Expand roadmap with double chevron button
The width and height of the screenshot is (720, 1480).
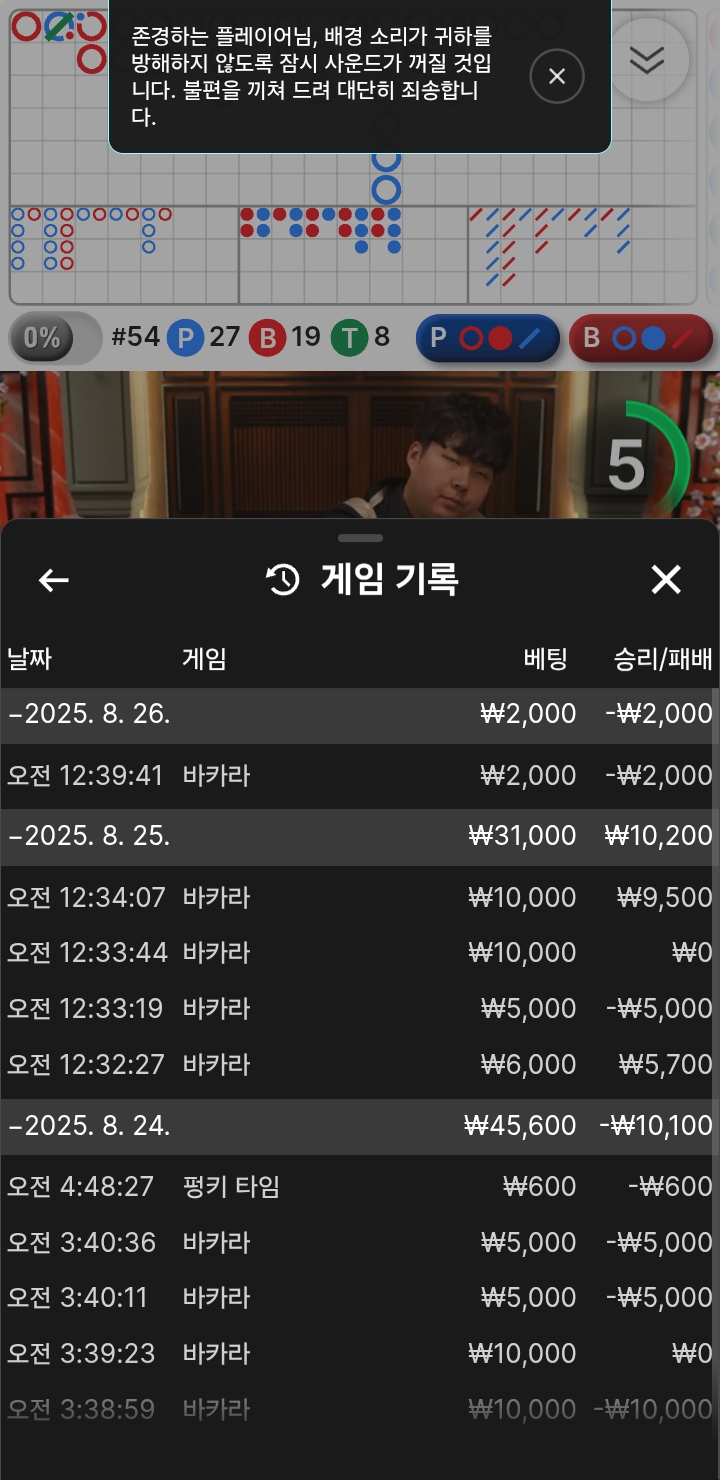(647, 61)
